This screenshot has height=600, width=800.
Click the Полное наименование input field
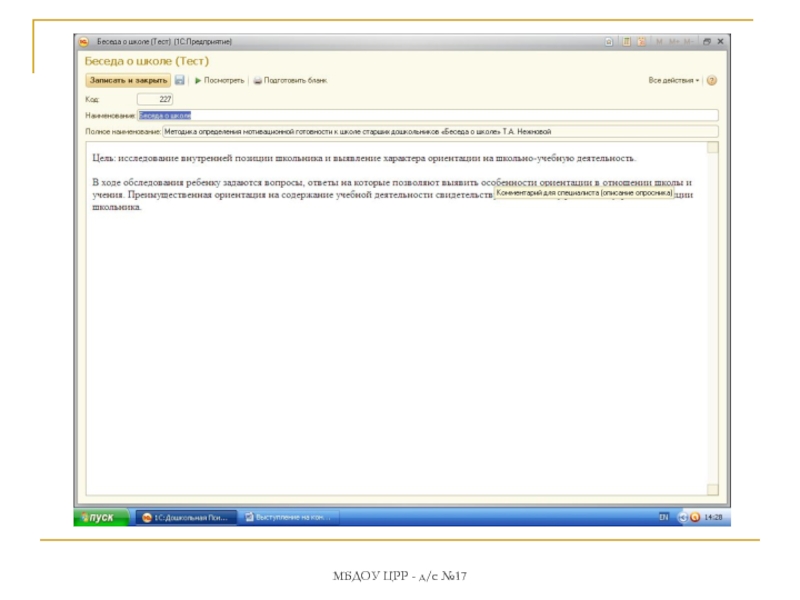pos(440,132)
